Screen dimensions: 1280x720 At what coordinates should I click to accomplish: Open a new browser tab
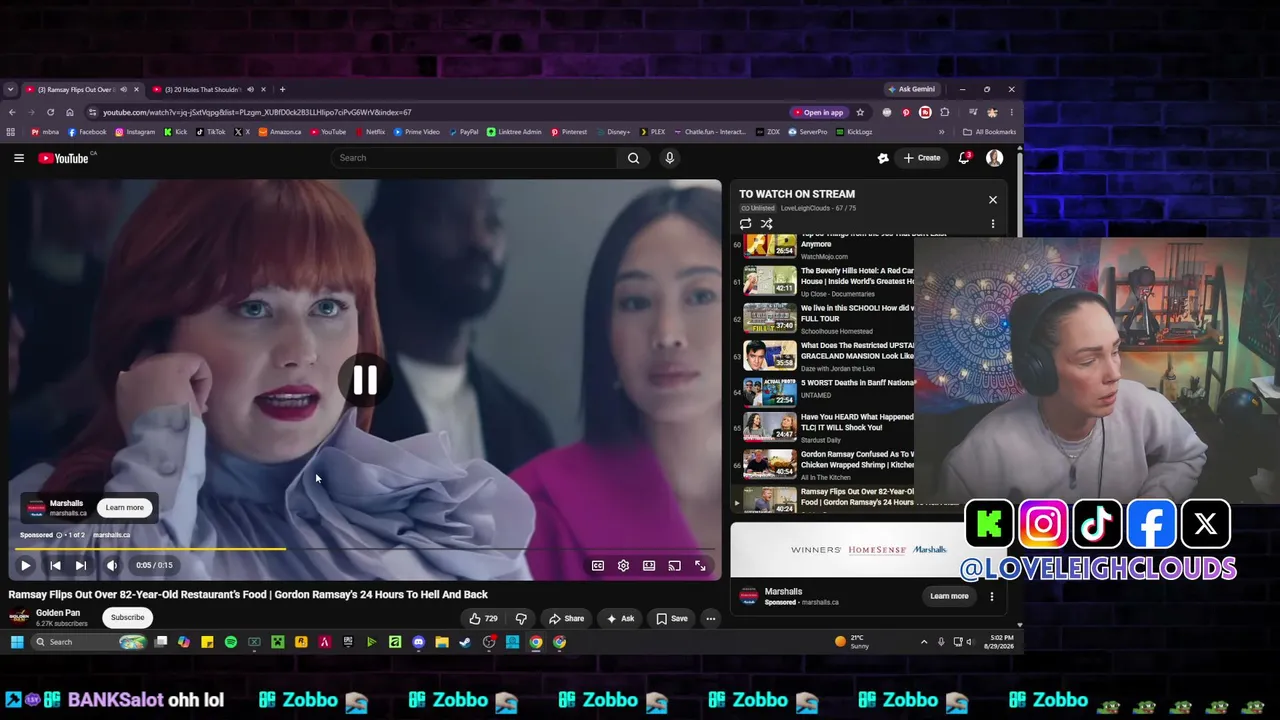[x=282, y=90]
